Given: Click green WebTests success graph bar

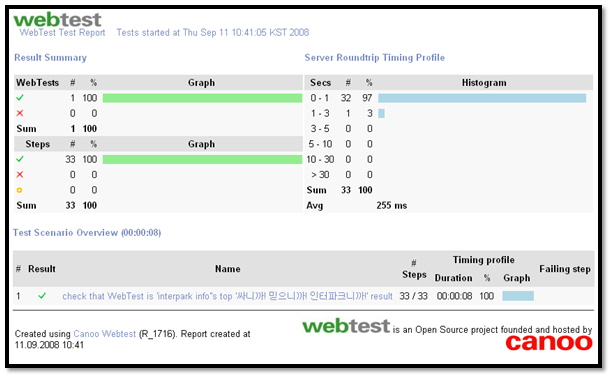Looking at the screenshot, I should 202,98.
